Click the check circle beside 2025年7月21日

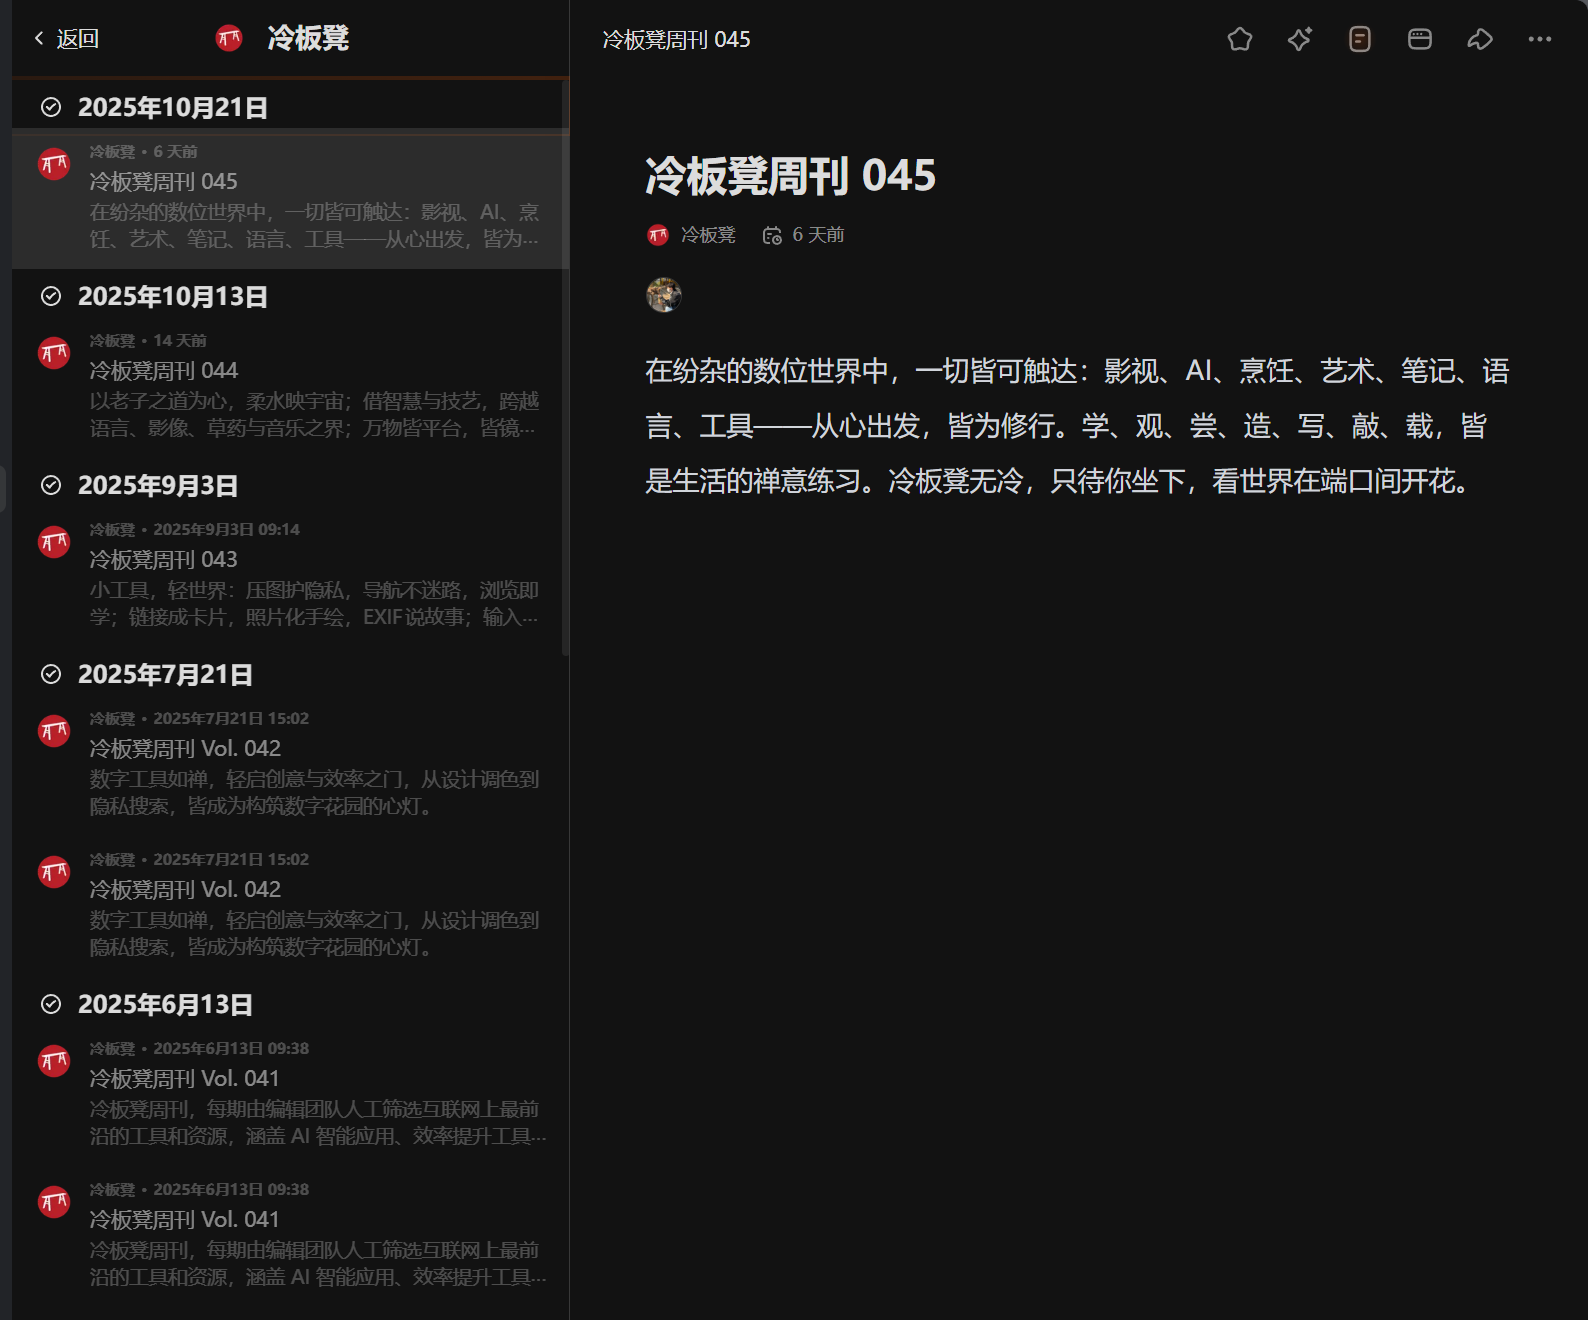click(51, 675)
